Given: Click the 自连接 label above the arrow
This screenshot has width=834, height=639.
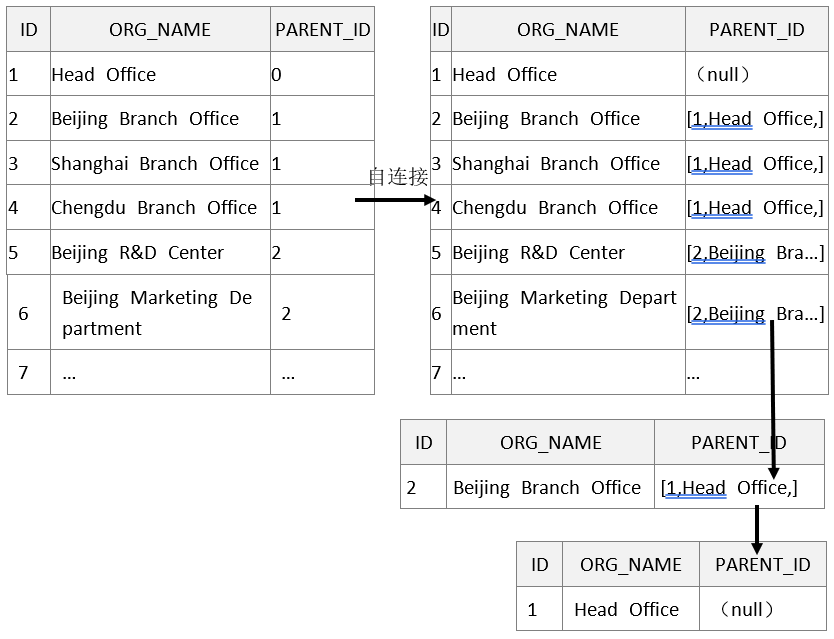Looking at the screenshot, I should tap(398, 177).
